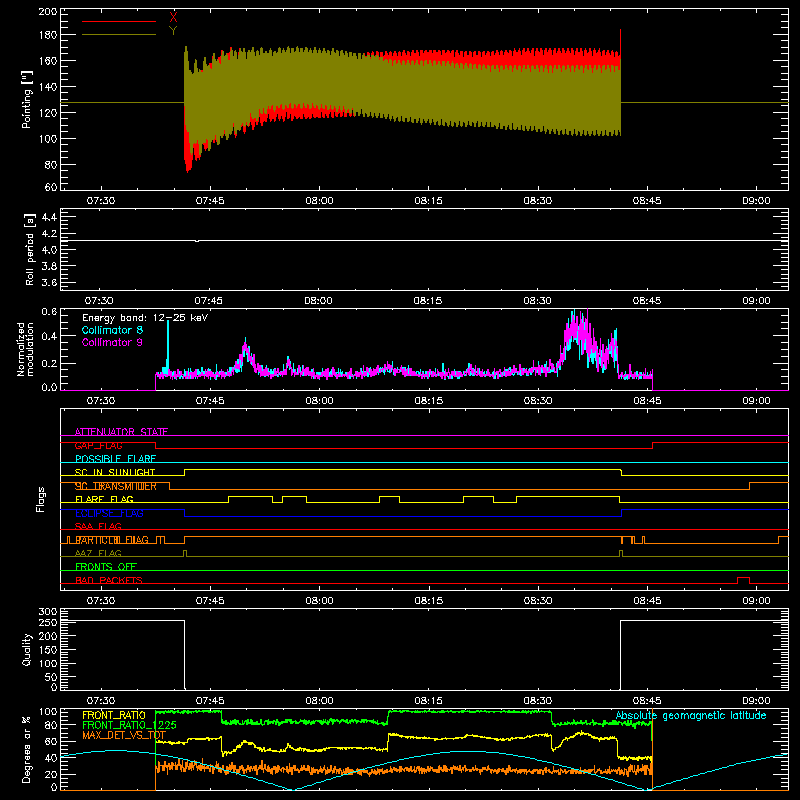Click 07:30 time label under Quality plot
The height and width of the screenshot is (800, 800).
point(101,701)
